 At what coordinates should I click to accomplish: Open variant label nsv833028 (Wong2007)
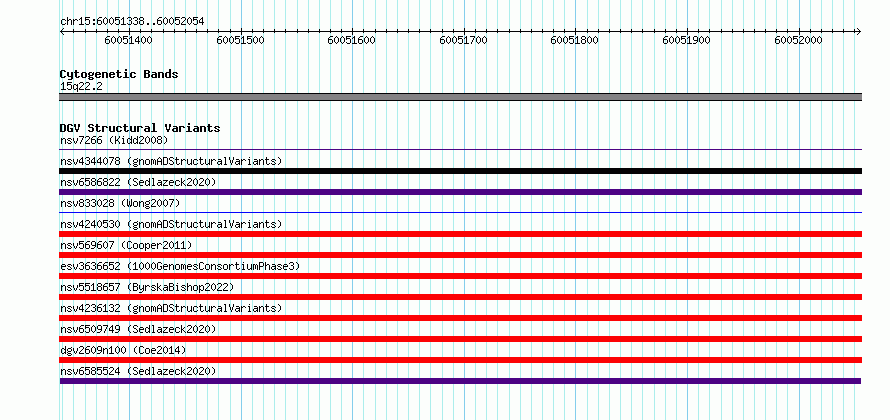pos(120,203)
